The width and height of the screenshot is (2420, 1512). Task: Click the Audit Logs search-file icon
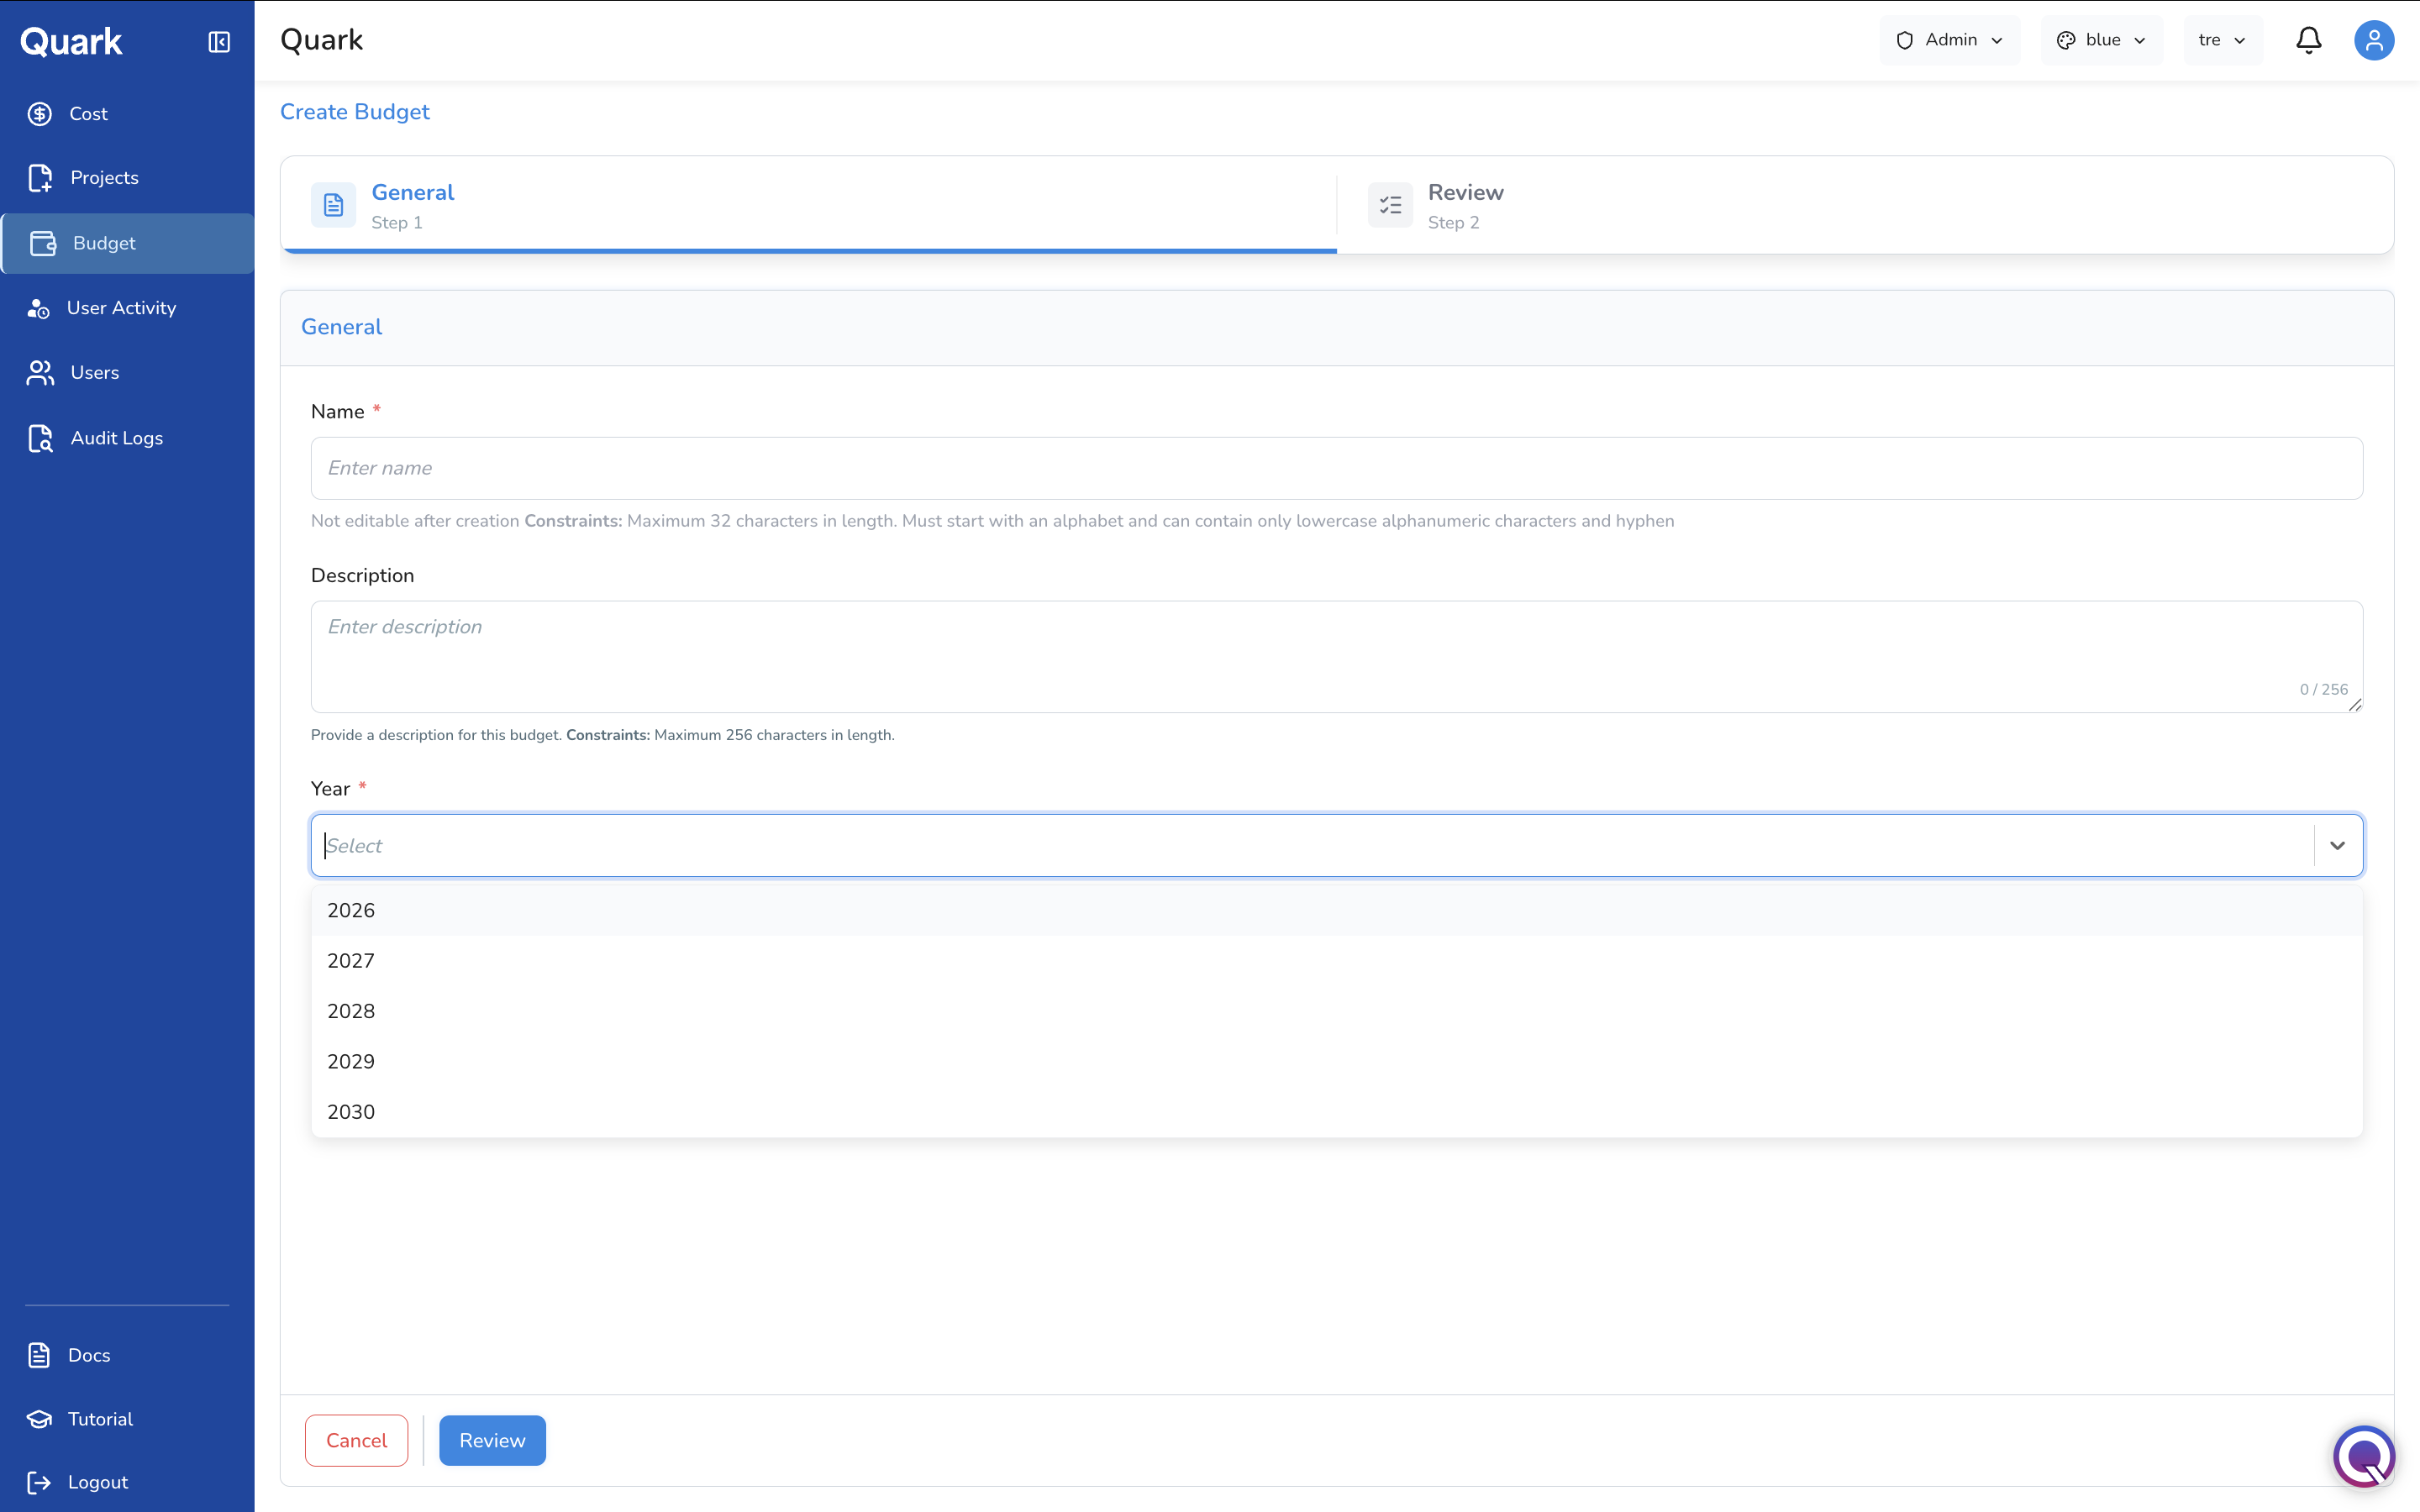click(40, 438)
